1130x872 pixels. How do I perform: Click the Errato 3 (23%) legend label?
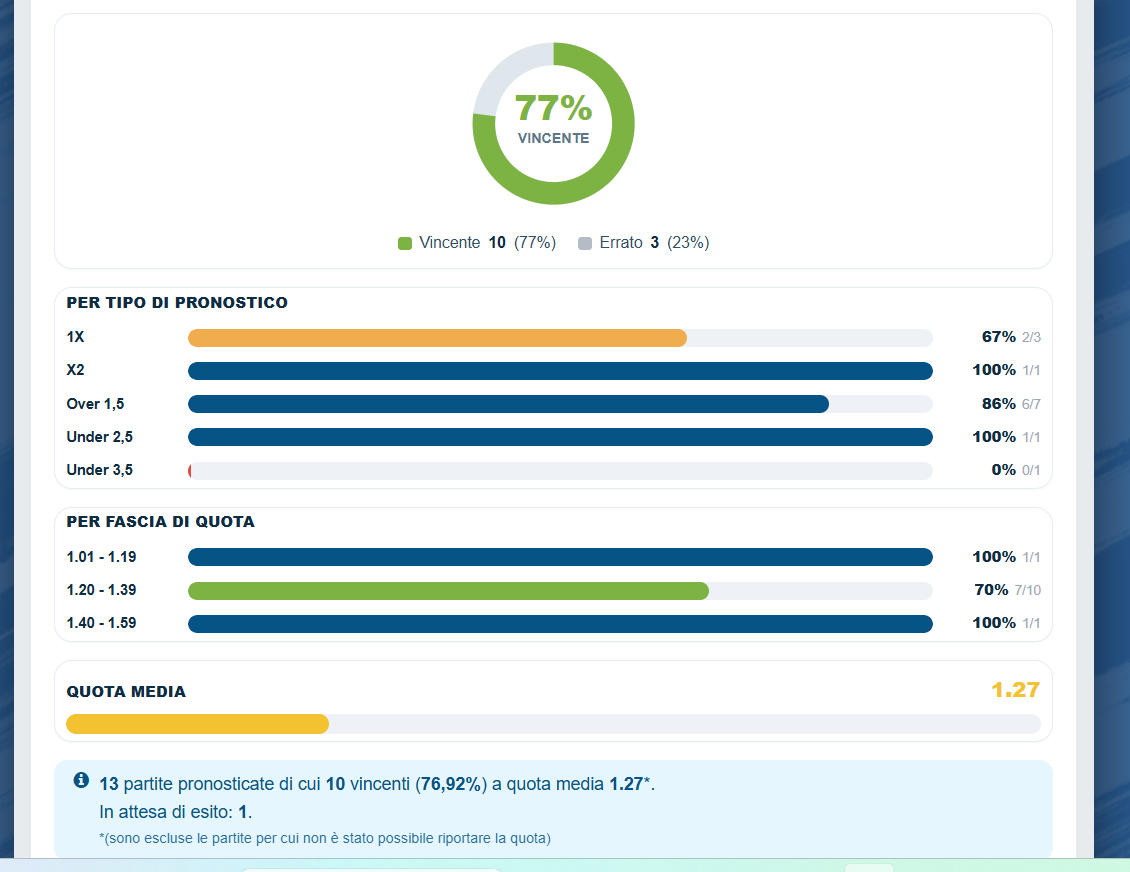coord(654,243)
